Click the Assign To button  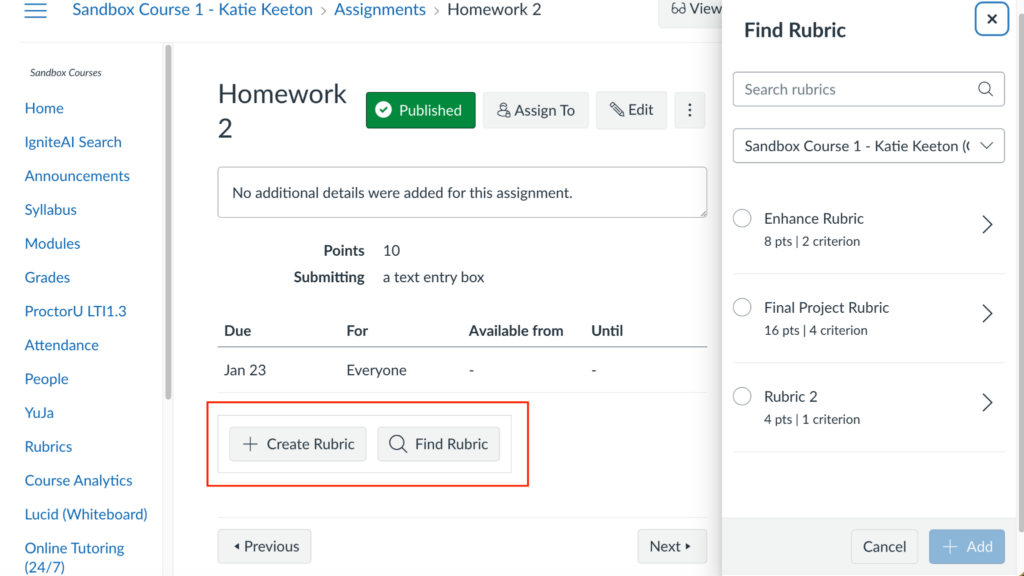(x=536, y=110)
